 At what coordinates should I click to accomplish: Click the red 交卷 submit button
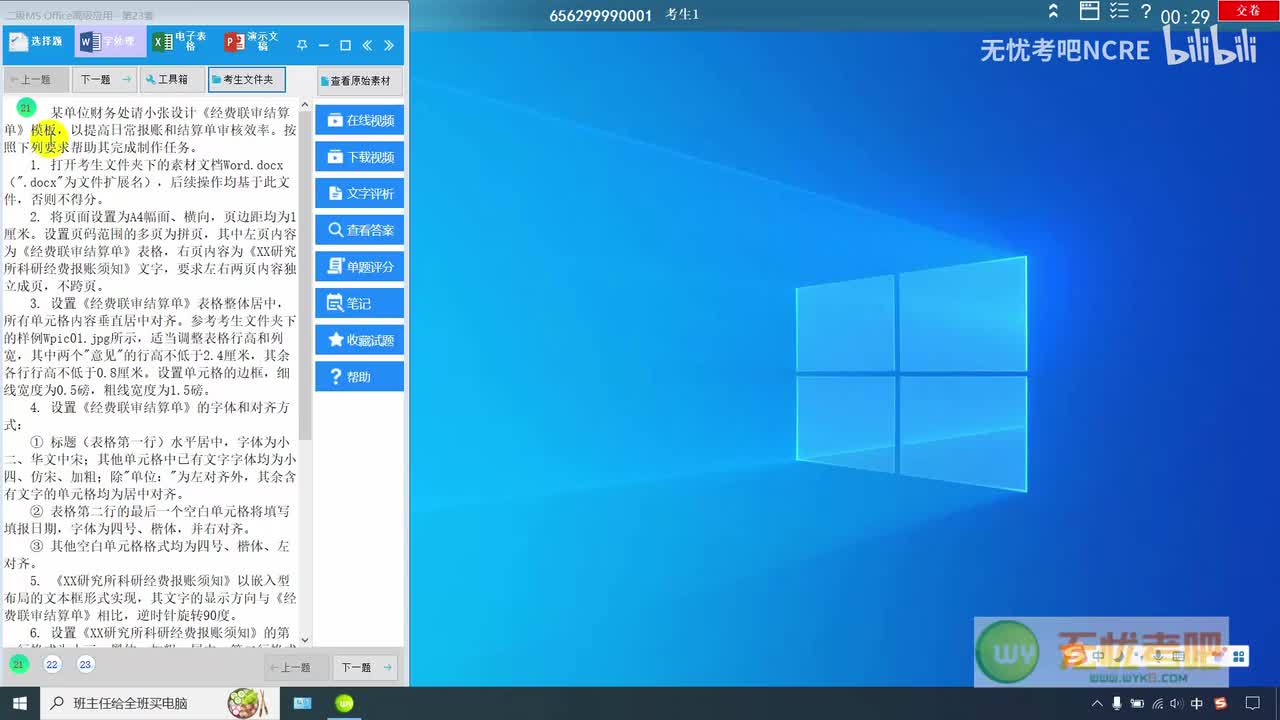click(1248, 10)
